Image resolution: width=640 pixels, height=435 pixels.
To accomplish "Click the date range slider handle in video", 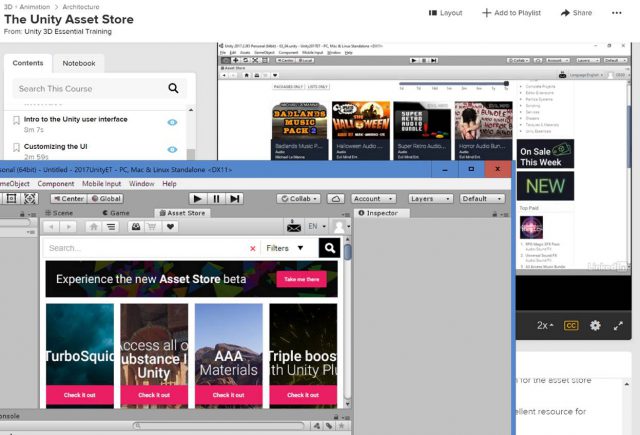I will [506, 83].
